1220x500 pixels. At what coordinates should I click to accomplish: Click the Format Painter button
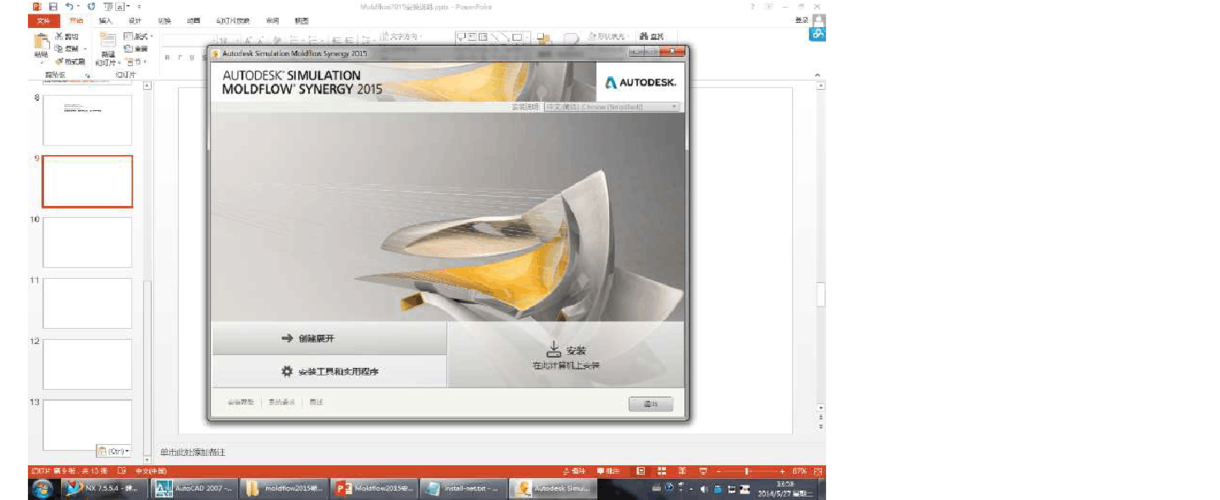(x=70, y=61)
